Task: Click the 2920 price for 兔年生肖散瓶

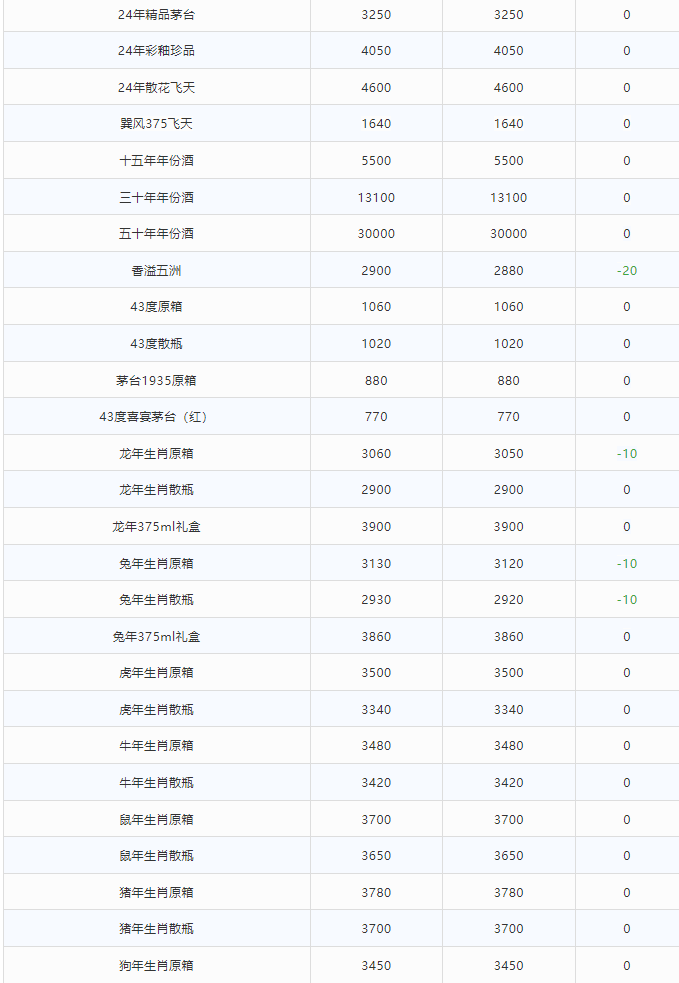Action: coord(508,600)
